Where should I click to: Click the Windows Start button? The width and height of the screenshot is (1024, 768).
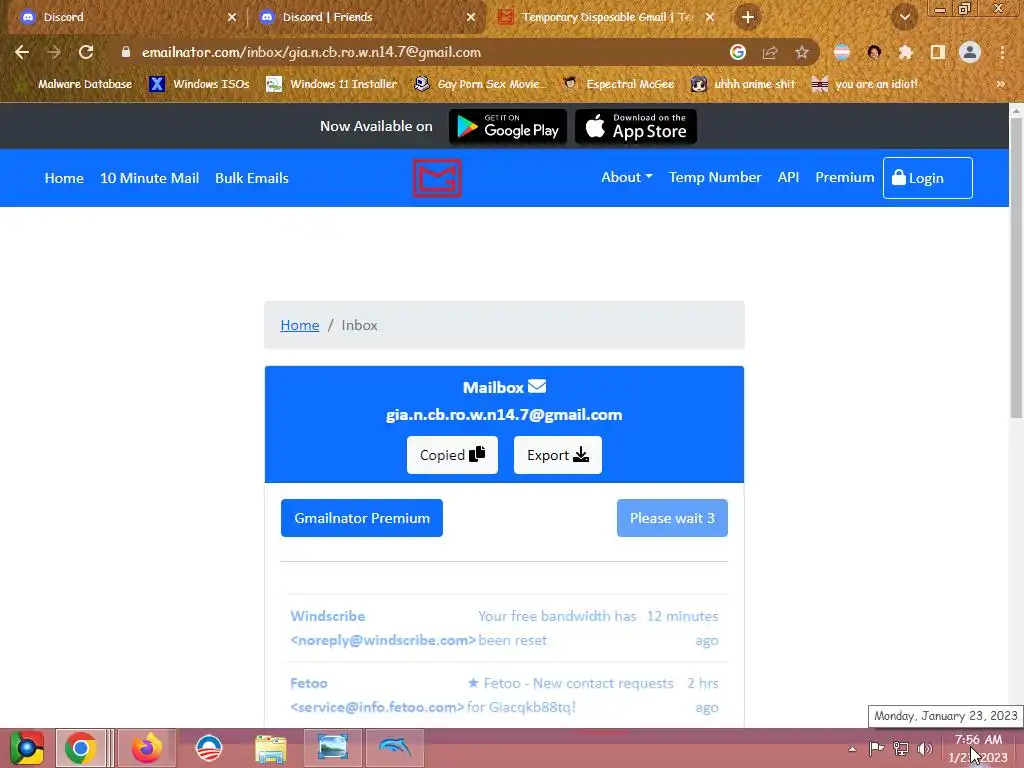27,748
